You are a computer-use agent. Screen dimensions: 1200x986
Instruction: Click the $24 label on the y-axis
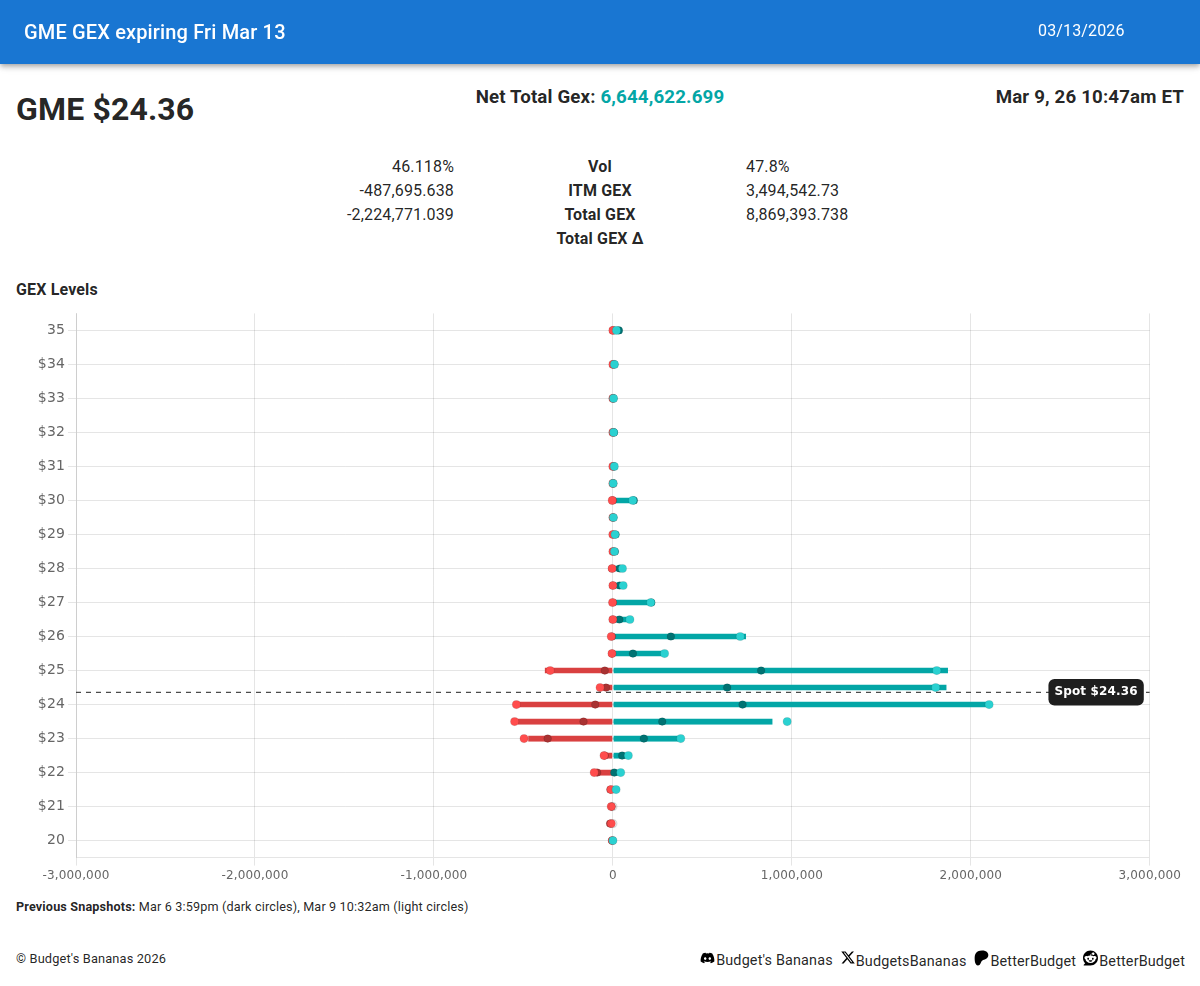(51, 703)
